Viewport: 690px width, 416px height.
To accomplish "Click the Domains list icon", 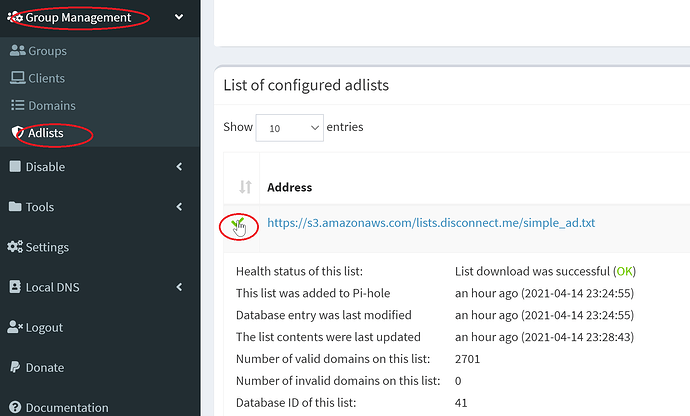I will point(18,105).
